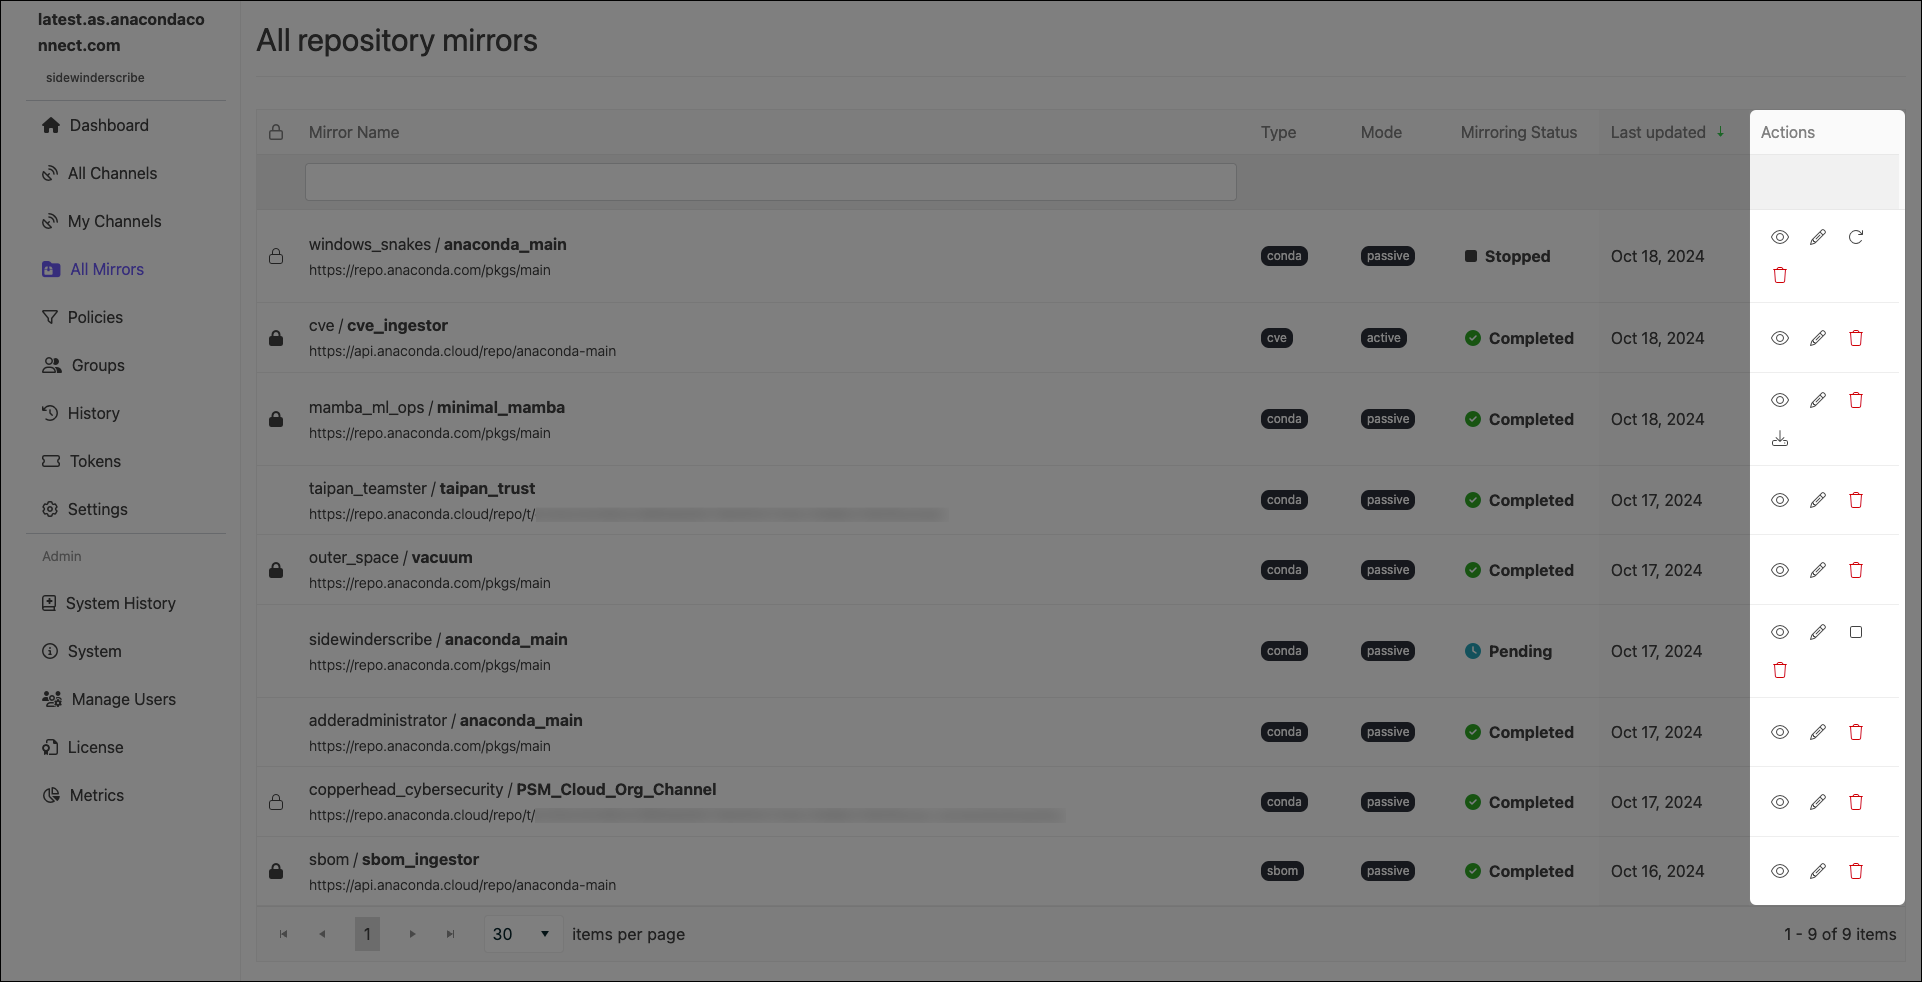Delete the windows_snakes anaconda_main mirror
The width and height of the screenshot is (1922, 982).
click(1780, 275)
